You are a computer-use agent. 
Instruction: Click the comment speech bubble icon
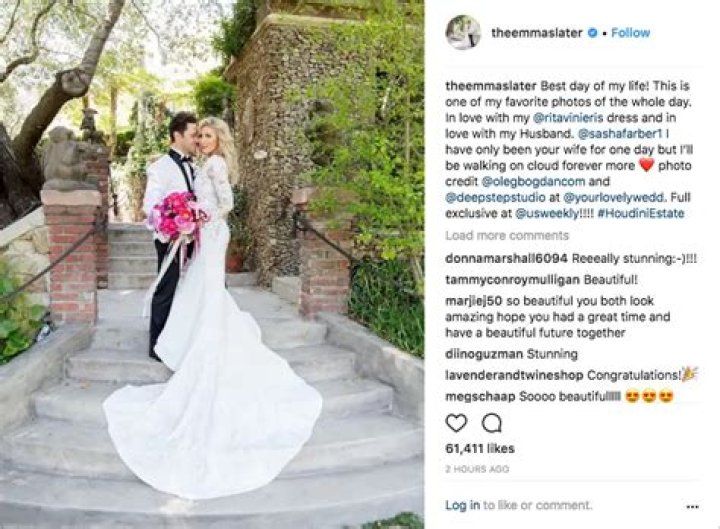pos(492,423)
